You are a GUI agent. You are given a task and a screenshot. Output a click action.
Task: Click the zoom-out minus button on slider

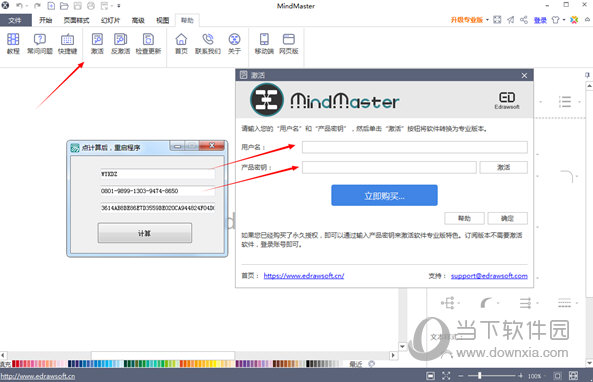pos(460,376)
